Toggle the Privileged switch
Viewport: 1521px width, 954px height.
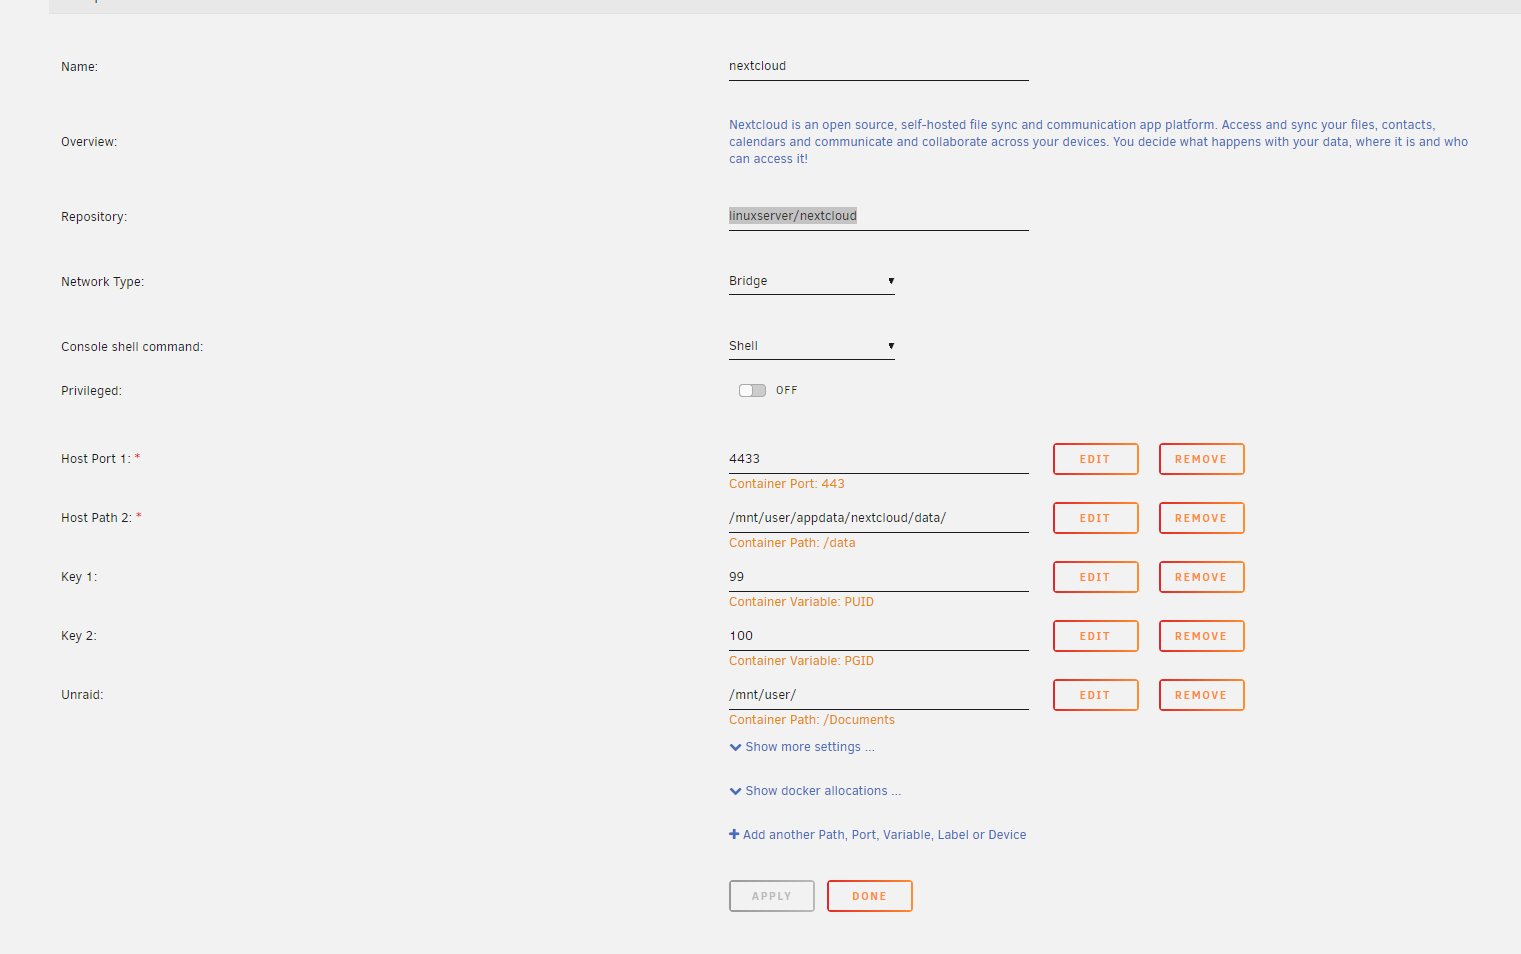click(x=752, y=391)
